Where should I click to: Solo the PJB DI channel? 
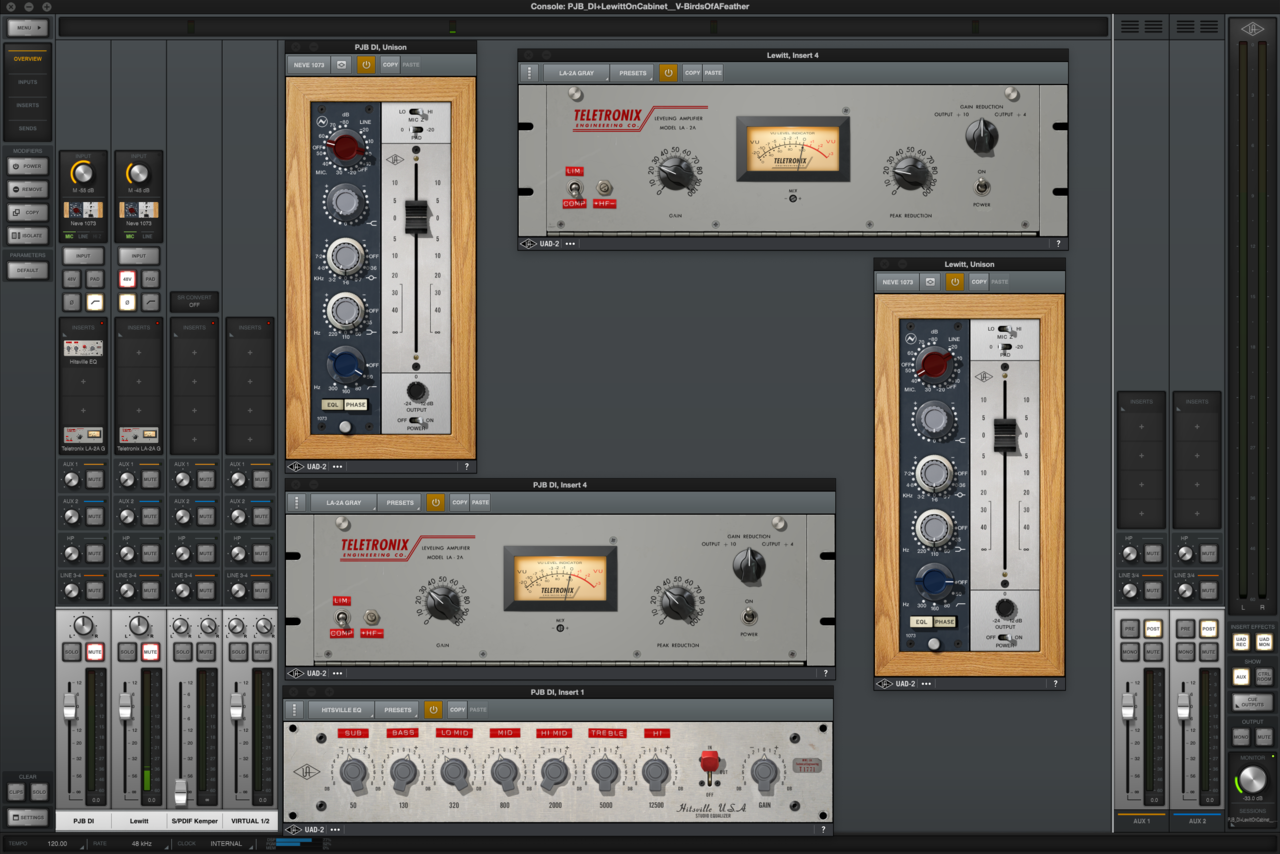pyautogui.click(x=72, y=652)
